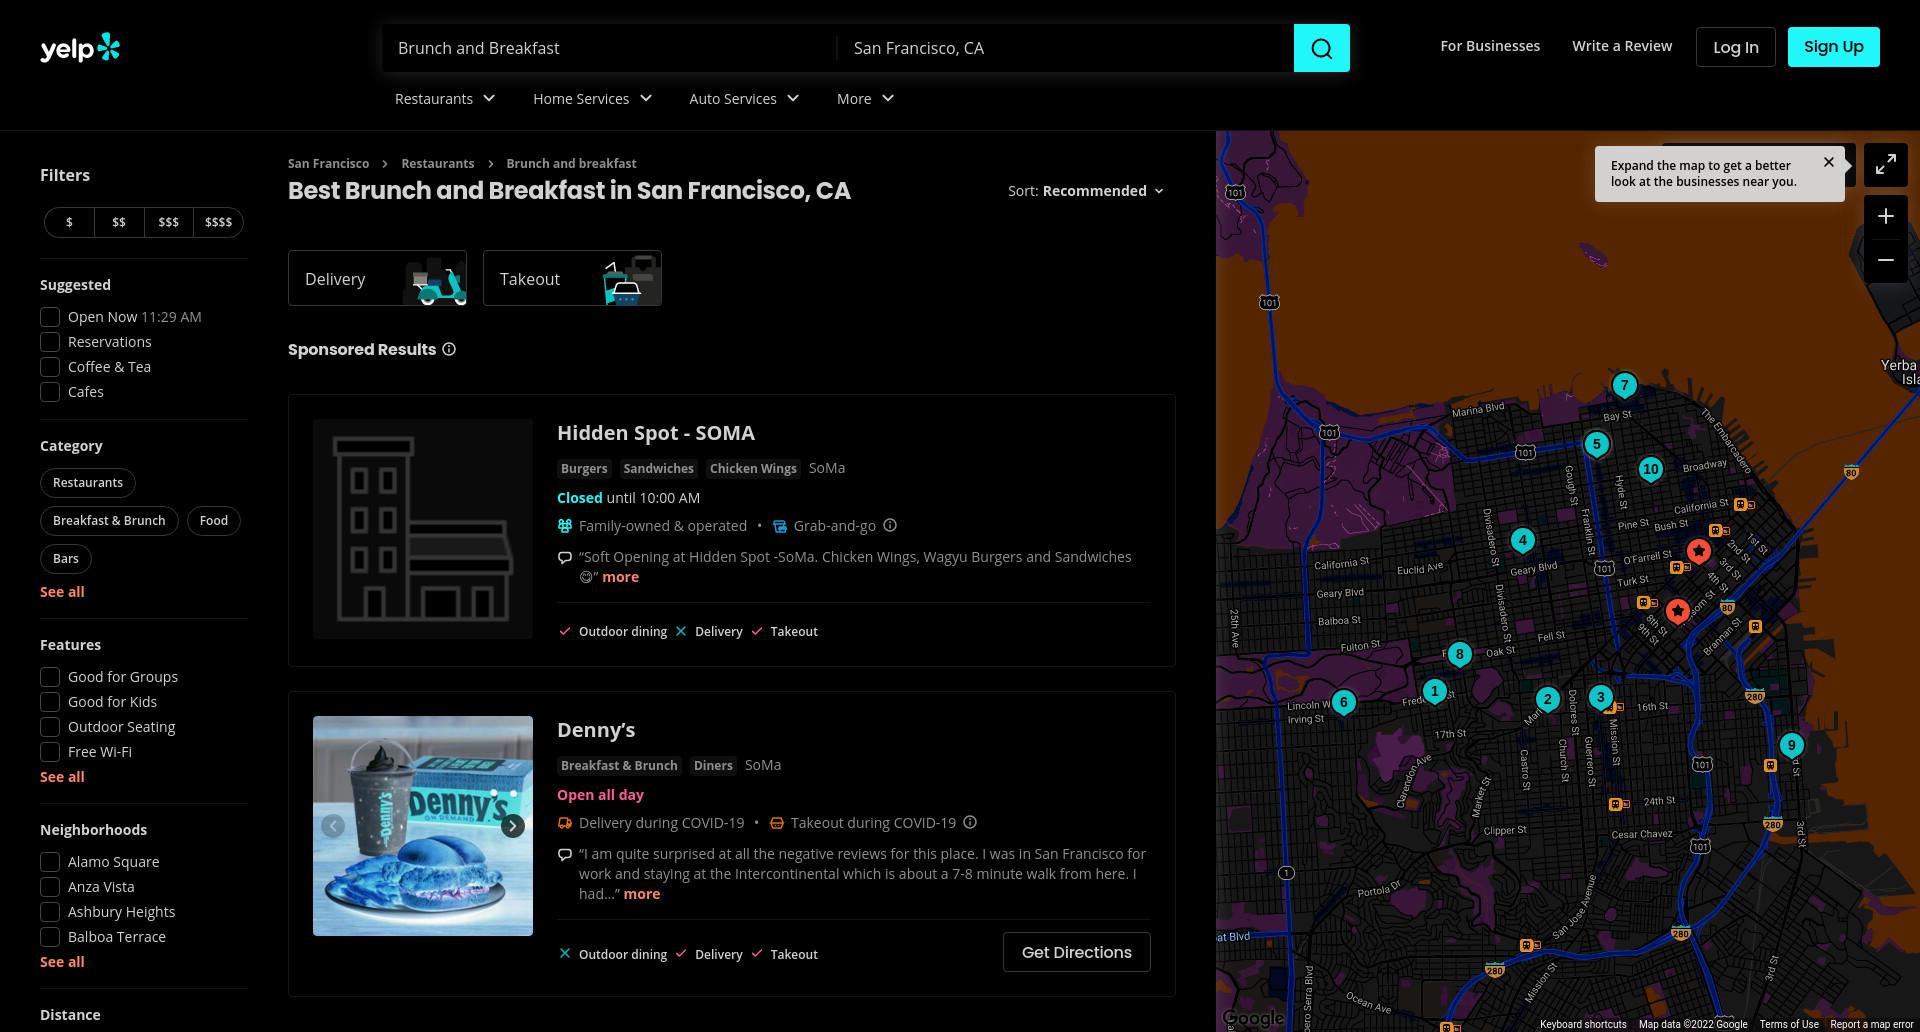Enable Free Wi-Fi feature
The image size is (1920, 1032).
point(50,752)
